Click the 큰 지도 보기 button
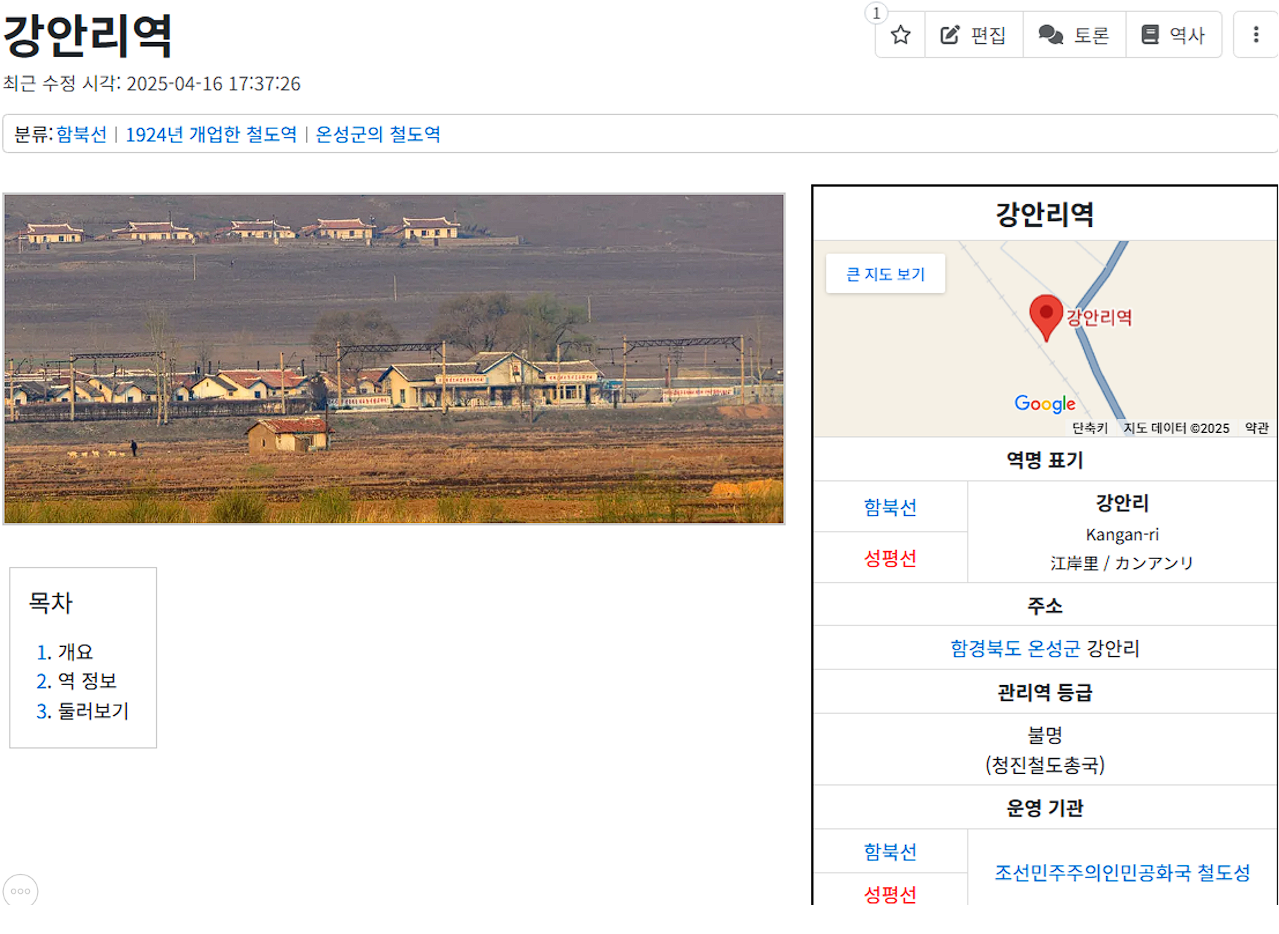The height and width of the screenshot is (934, 1279). 885,274
